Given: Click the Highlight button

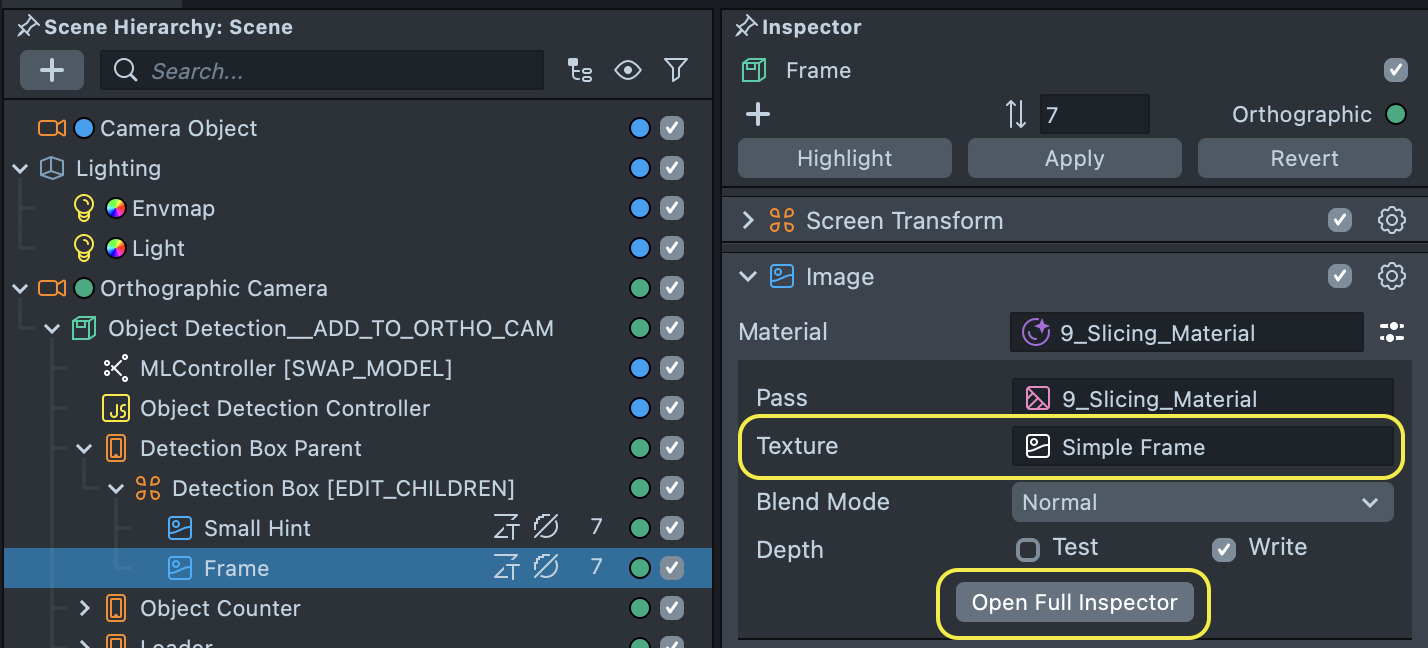Looking at the screenshot, I should coord(845,158).
